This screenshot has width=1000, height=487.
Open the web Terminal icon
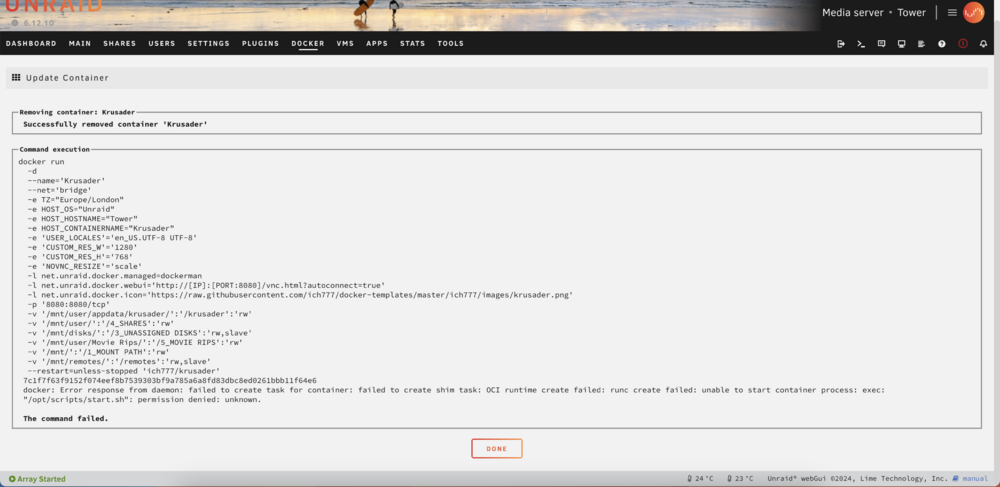[861, 44]
